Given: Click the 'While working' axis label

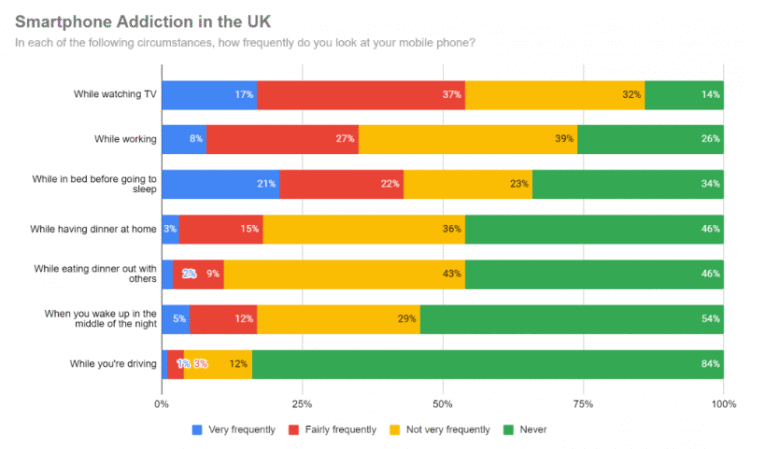Looking at the screenshot, I should (125, 139).
